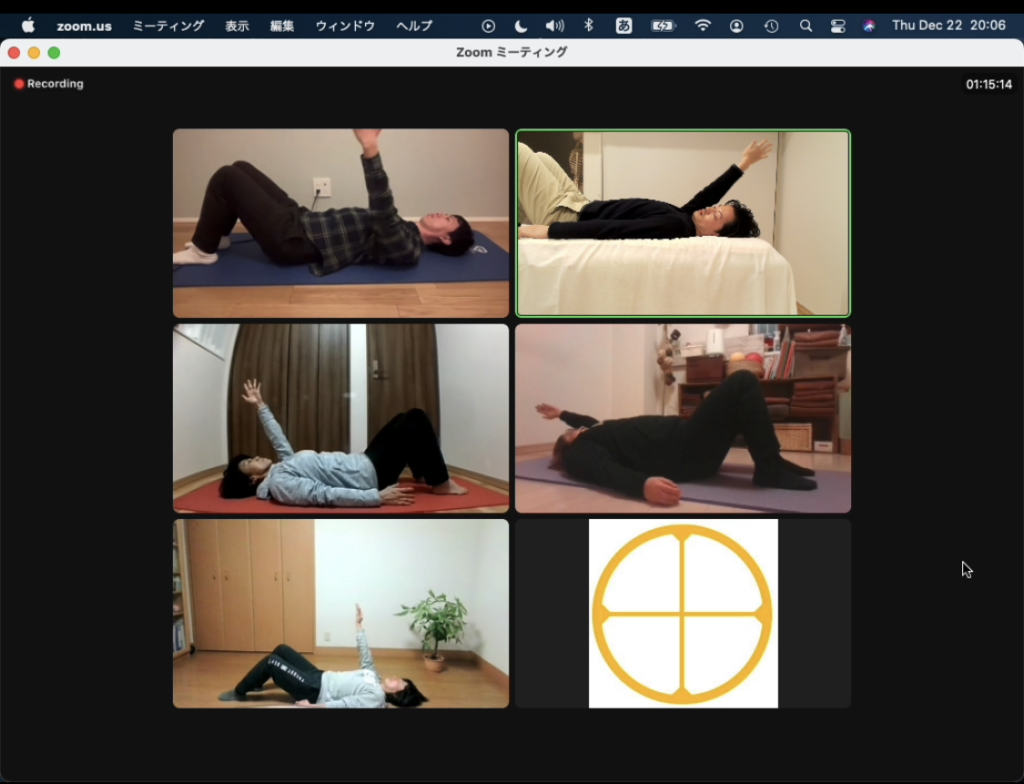Open Spotlight search icon
The image size is (1024, 784).
806,26
